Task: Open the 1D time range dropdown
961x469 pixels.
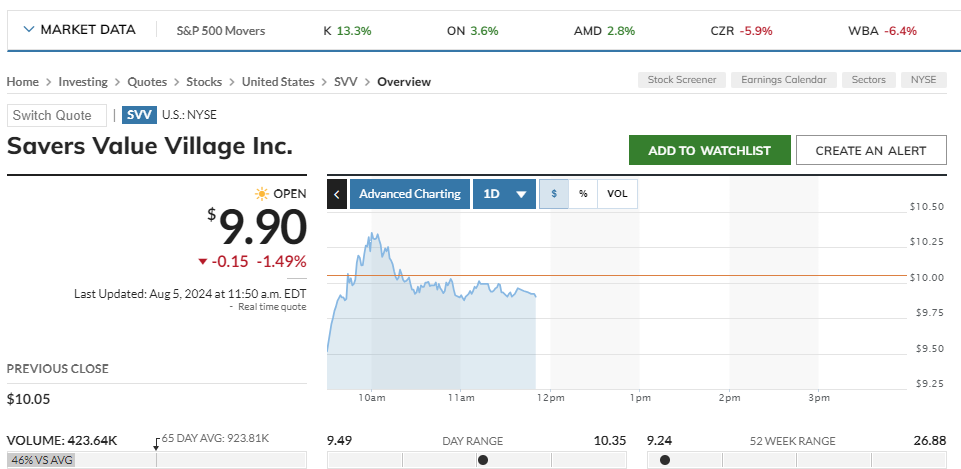Action: 505,194
